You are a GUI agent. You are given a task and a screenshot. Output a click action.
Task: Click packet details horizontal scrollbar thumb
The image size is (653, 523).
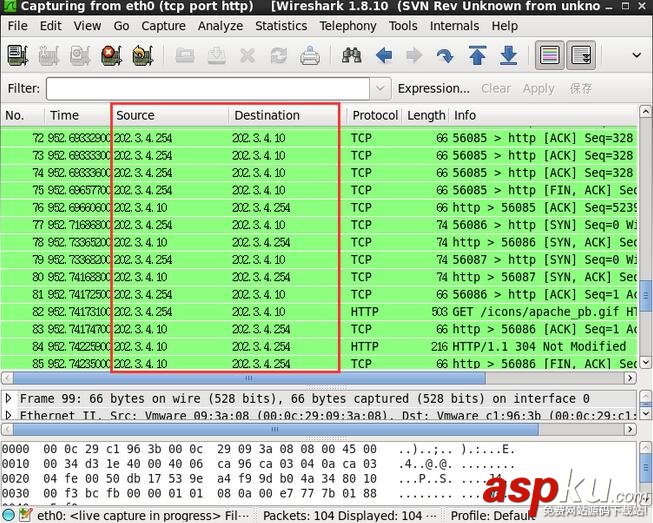275,429
